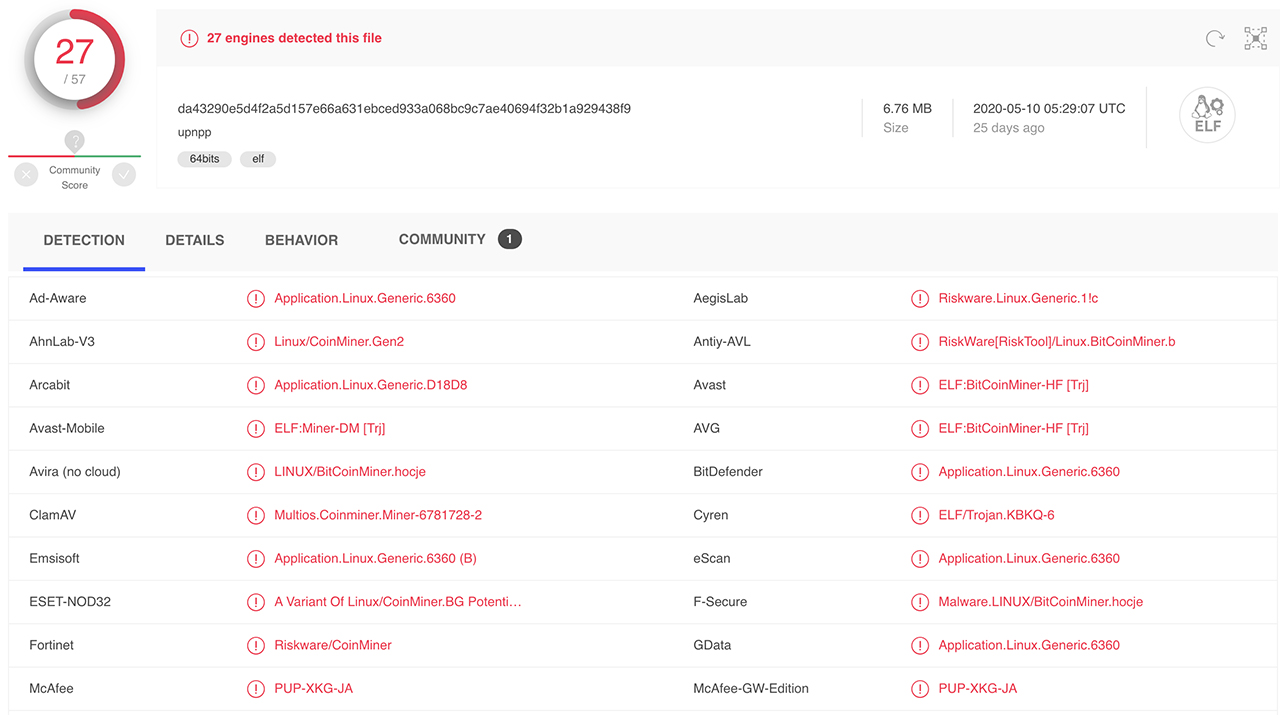Click the ClamAV engine name
This screenshot has height=715, width=1280.
coord(53,515)
